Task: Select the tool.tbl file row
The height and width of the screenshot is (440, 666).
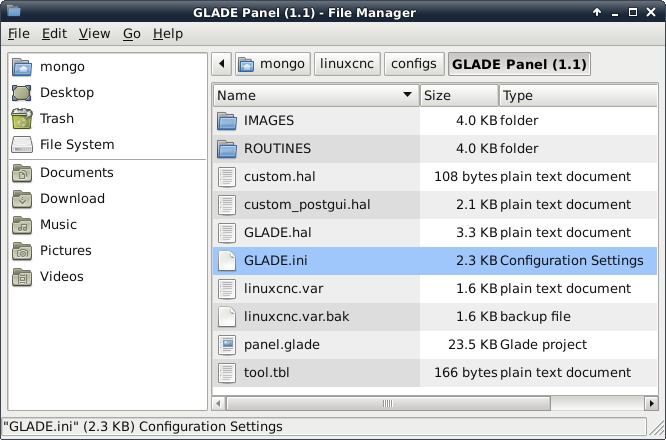Action: coord(435,373)
